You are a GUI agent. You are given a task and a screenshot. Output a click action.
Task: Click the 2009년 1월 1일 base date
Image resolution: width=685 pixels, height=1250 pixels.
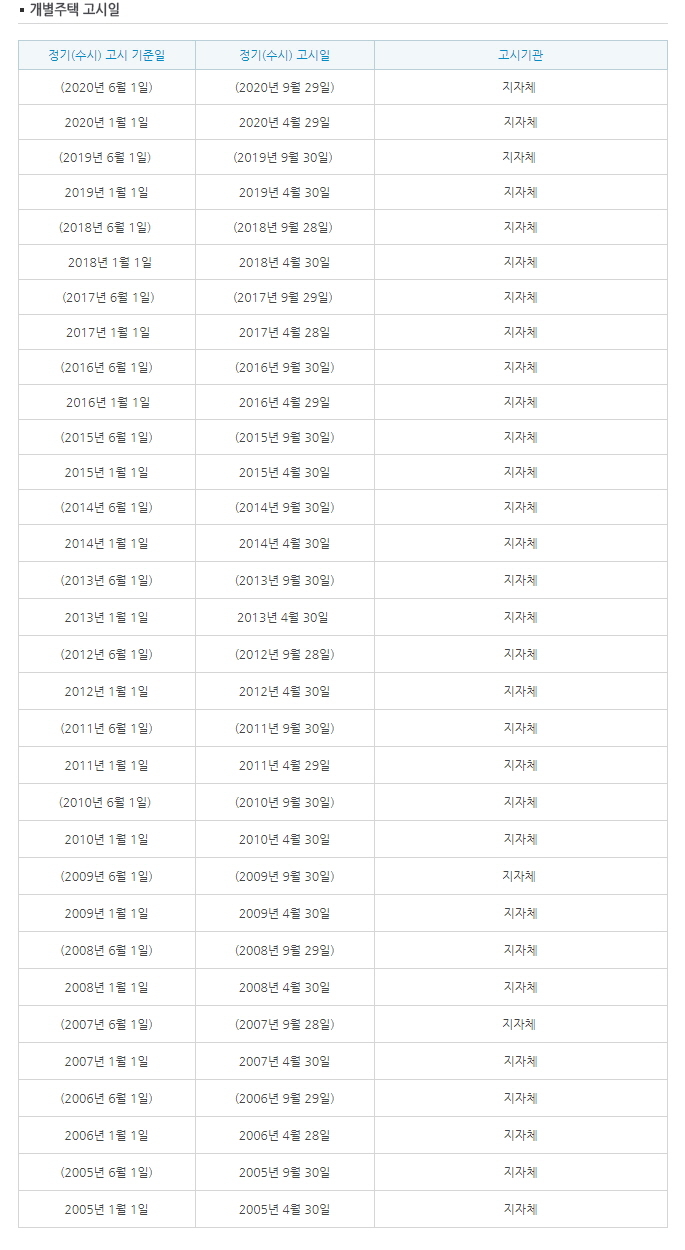(107, 913)
